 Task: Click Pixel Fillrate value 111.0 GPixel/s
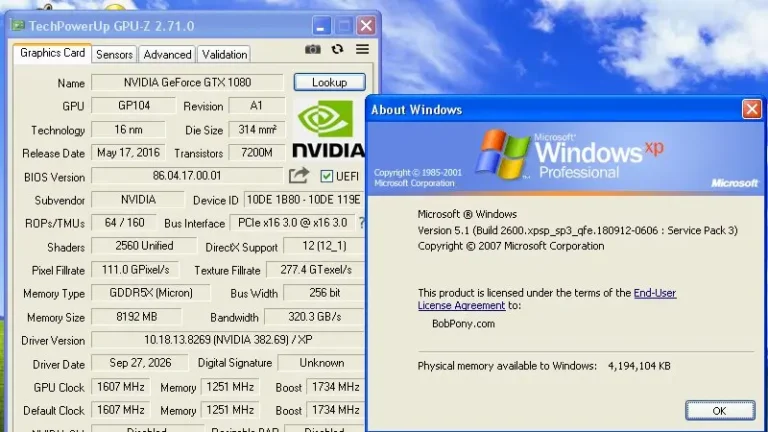click(x=135, y=270)
